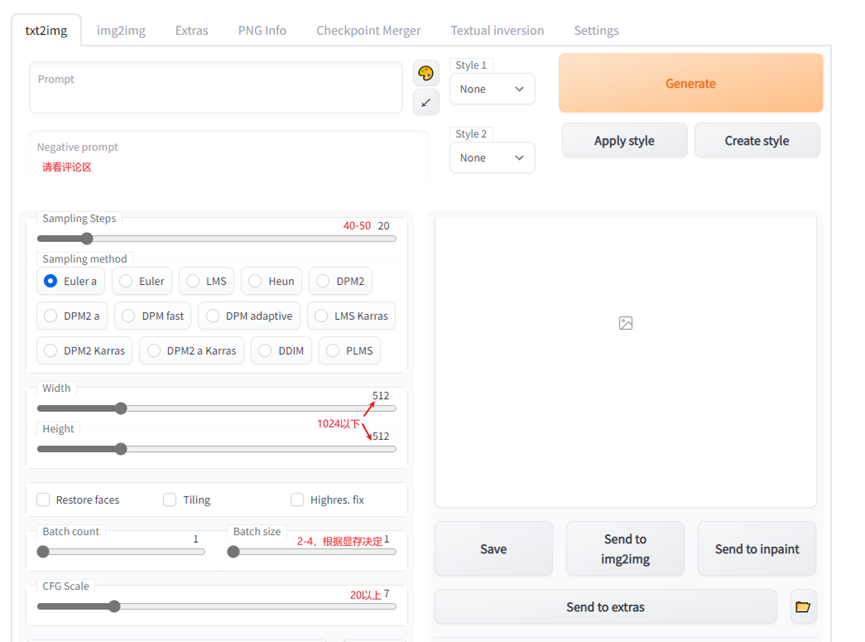The height and width of the screenshot is (642, 865).
Task: Click the image placeholder icon in the preview
Action: 626,323
